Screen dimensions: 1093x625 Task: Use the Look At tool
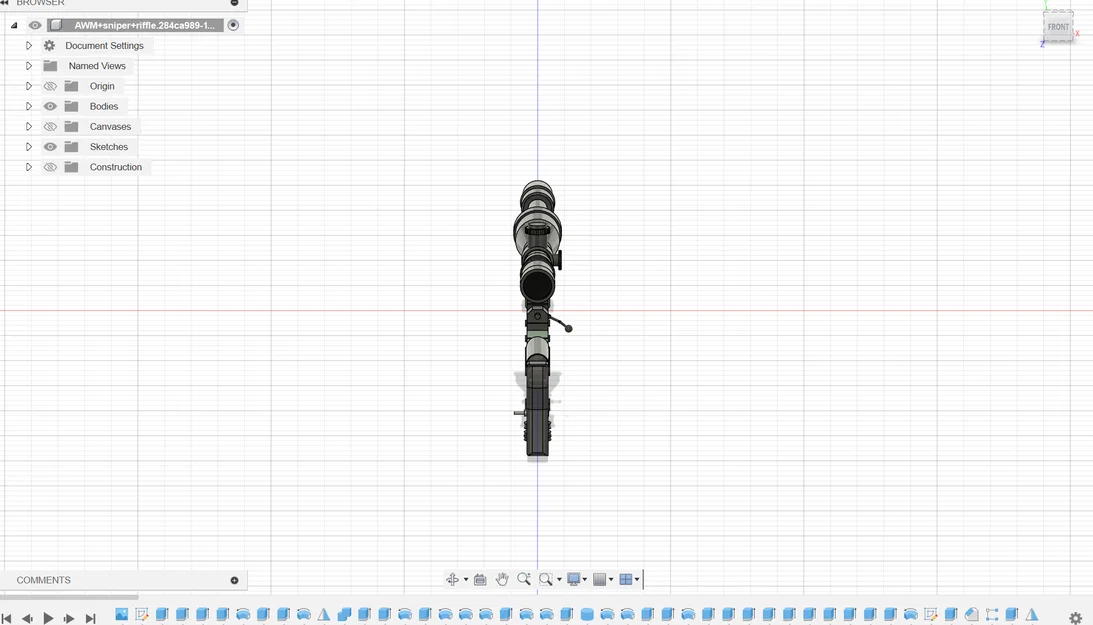click(x=480, y=578)
